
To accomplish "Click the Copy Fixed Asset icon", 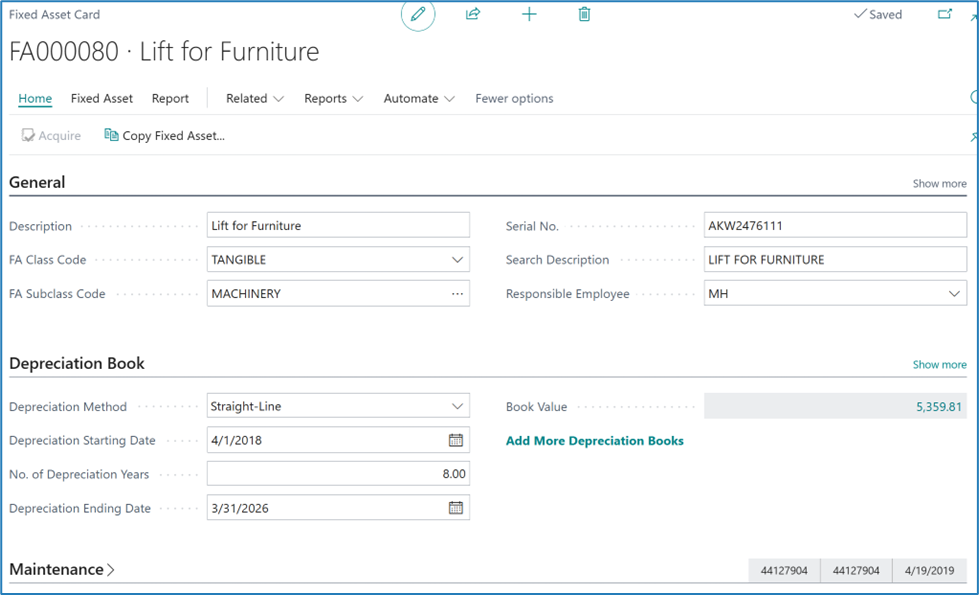I will point(111,135).
